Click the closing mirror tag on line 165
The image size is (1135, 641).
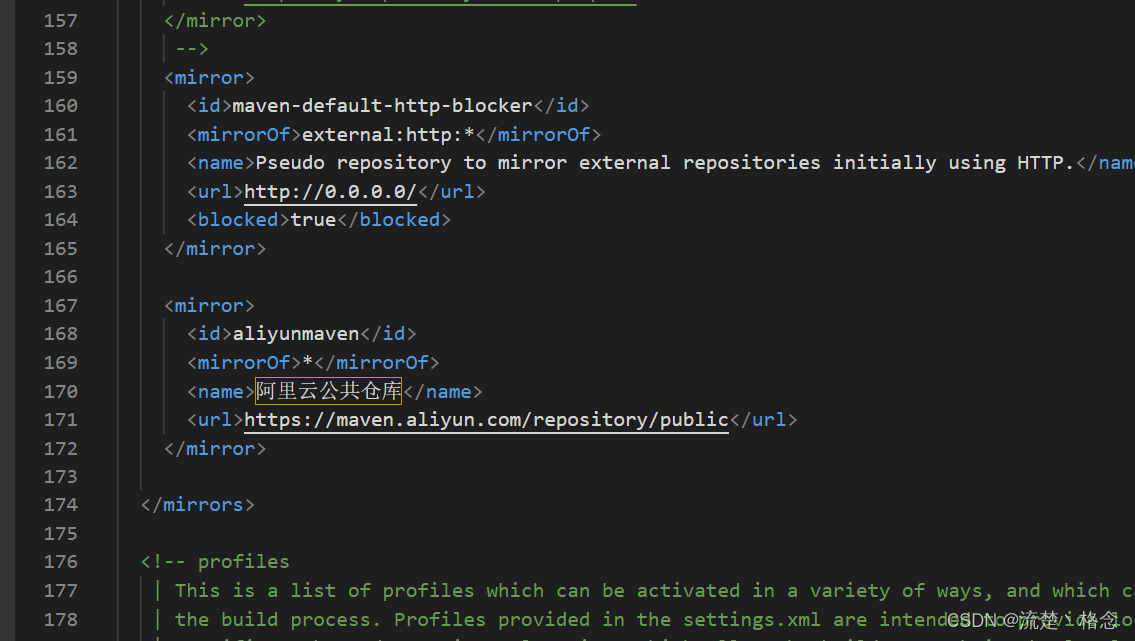[215, 248]
